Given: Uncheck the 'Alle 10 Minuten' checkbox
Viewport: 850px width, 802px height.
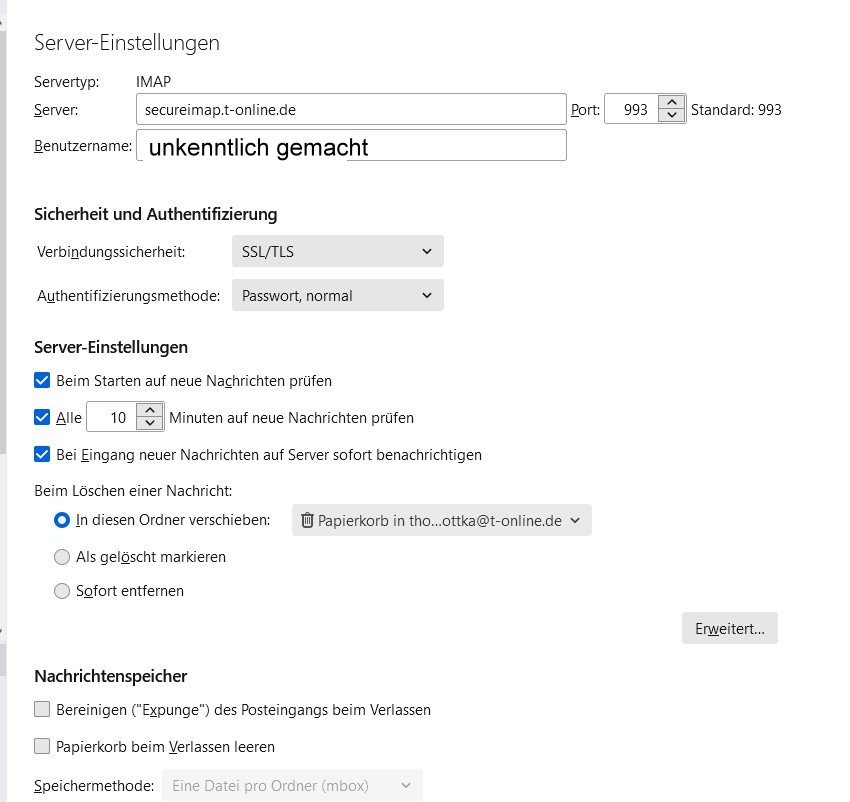Looking at the screenshot, I should tap(42, 418).
